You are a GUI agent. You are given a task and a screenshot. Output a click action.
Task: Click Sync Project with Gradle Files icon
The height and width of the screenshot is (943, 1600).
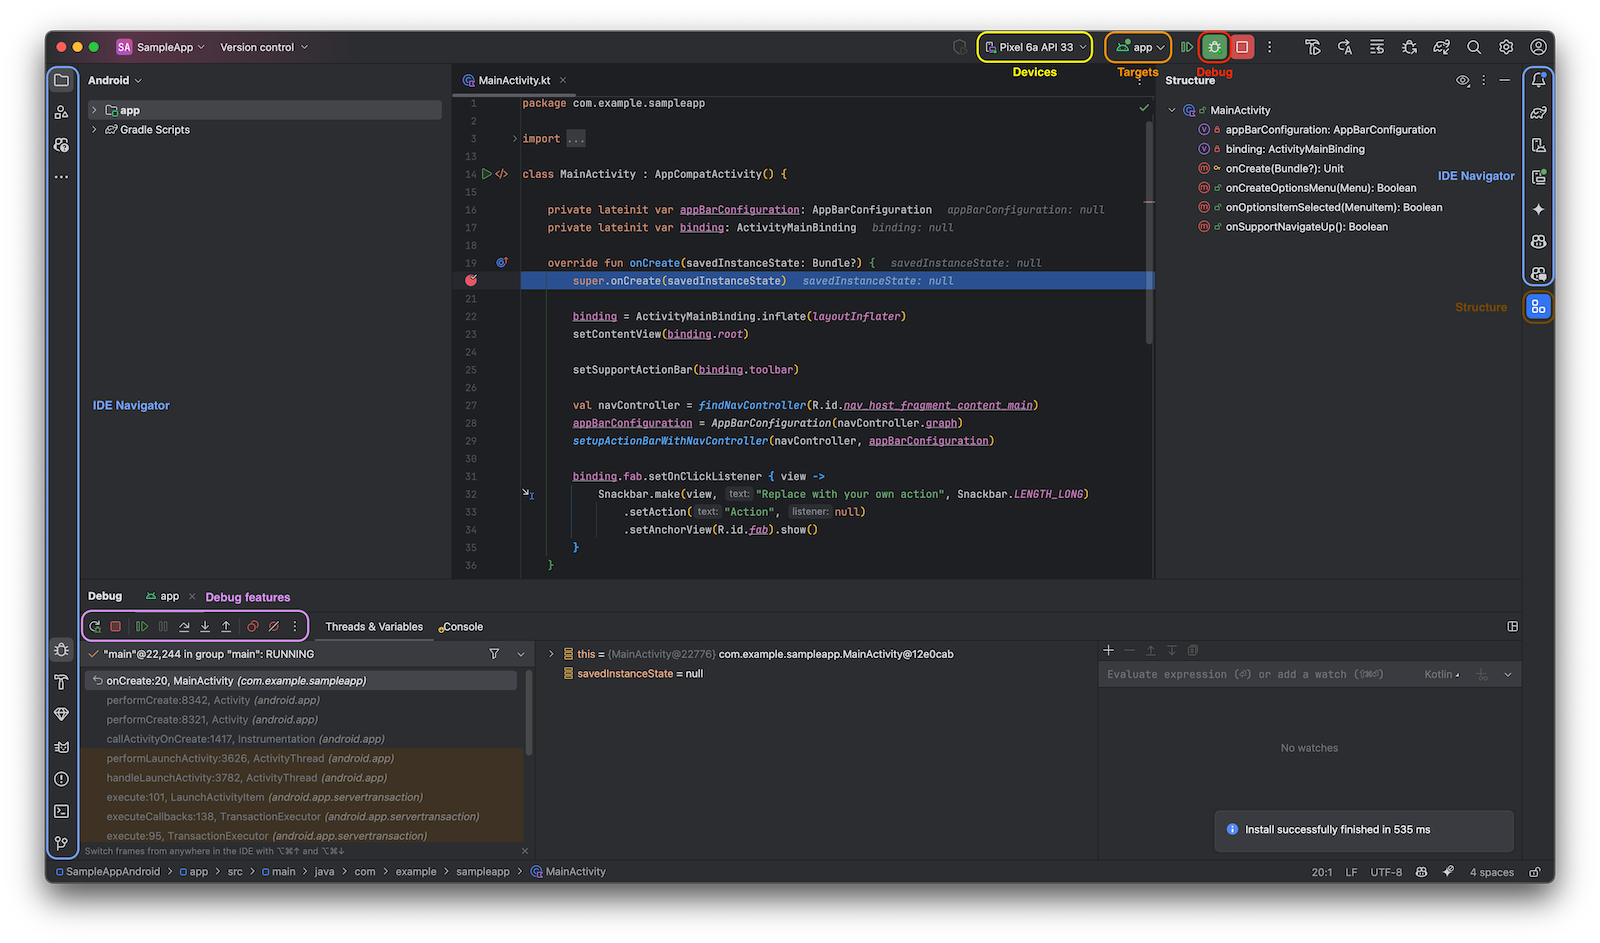click(x=1441, y=47)
